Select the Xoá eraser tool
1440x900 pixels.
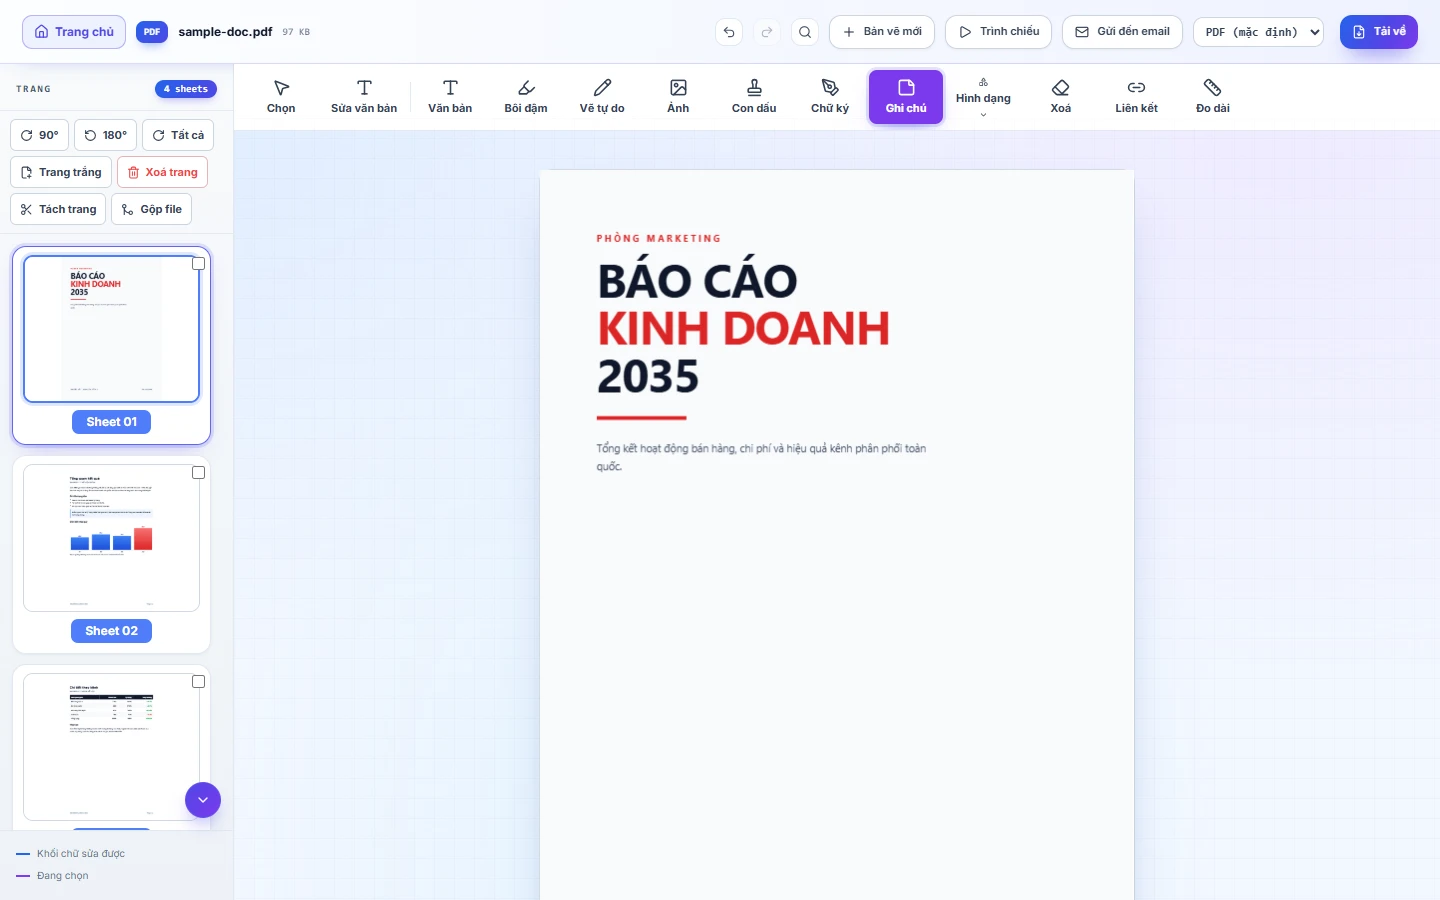(1061, 97)
